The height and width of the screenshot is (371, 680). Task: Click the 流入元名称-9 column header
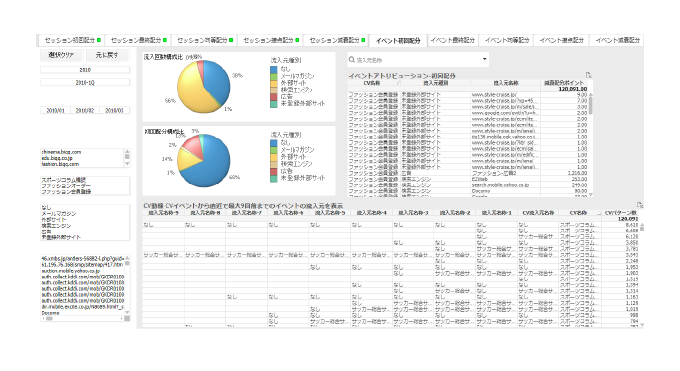coord(163,213)
